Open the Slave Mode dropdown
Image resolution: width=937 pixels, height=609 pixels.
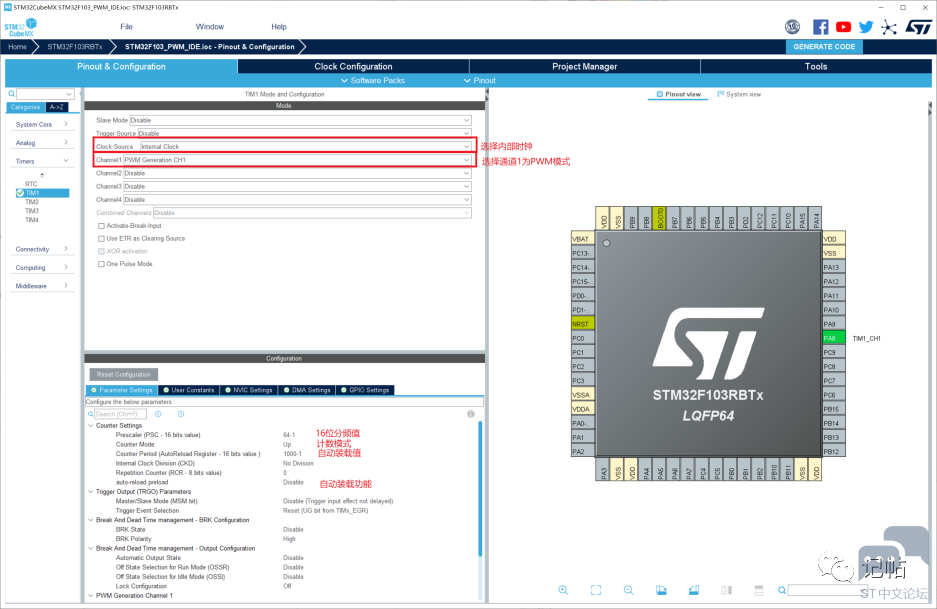pos(301,120)
